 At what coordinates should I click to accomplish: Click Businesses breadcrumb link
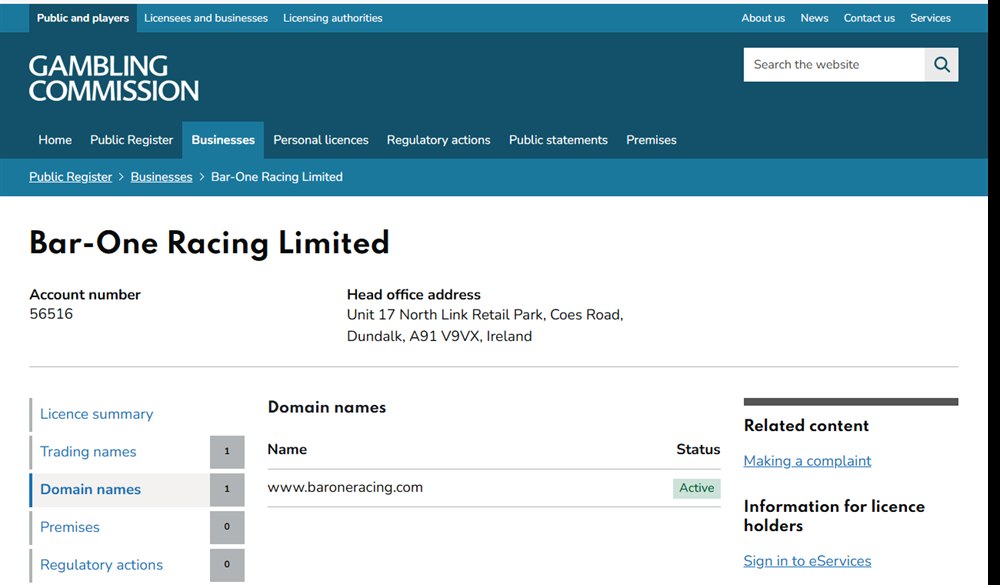(161, 177)
